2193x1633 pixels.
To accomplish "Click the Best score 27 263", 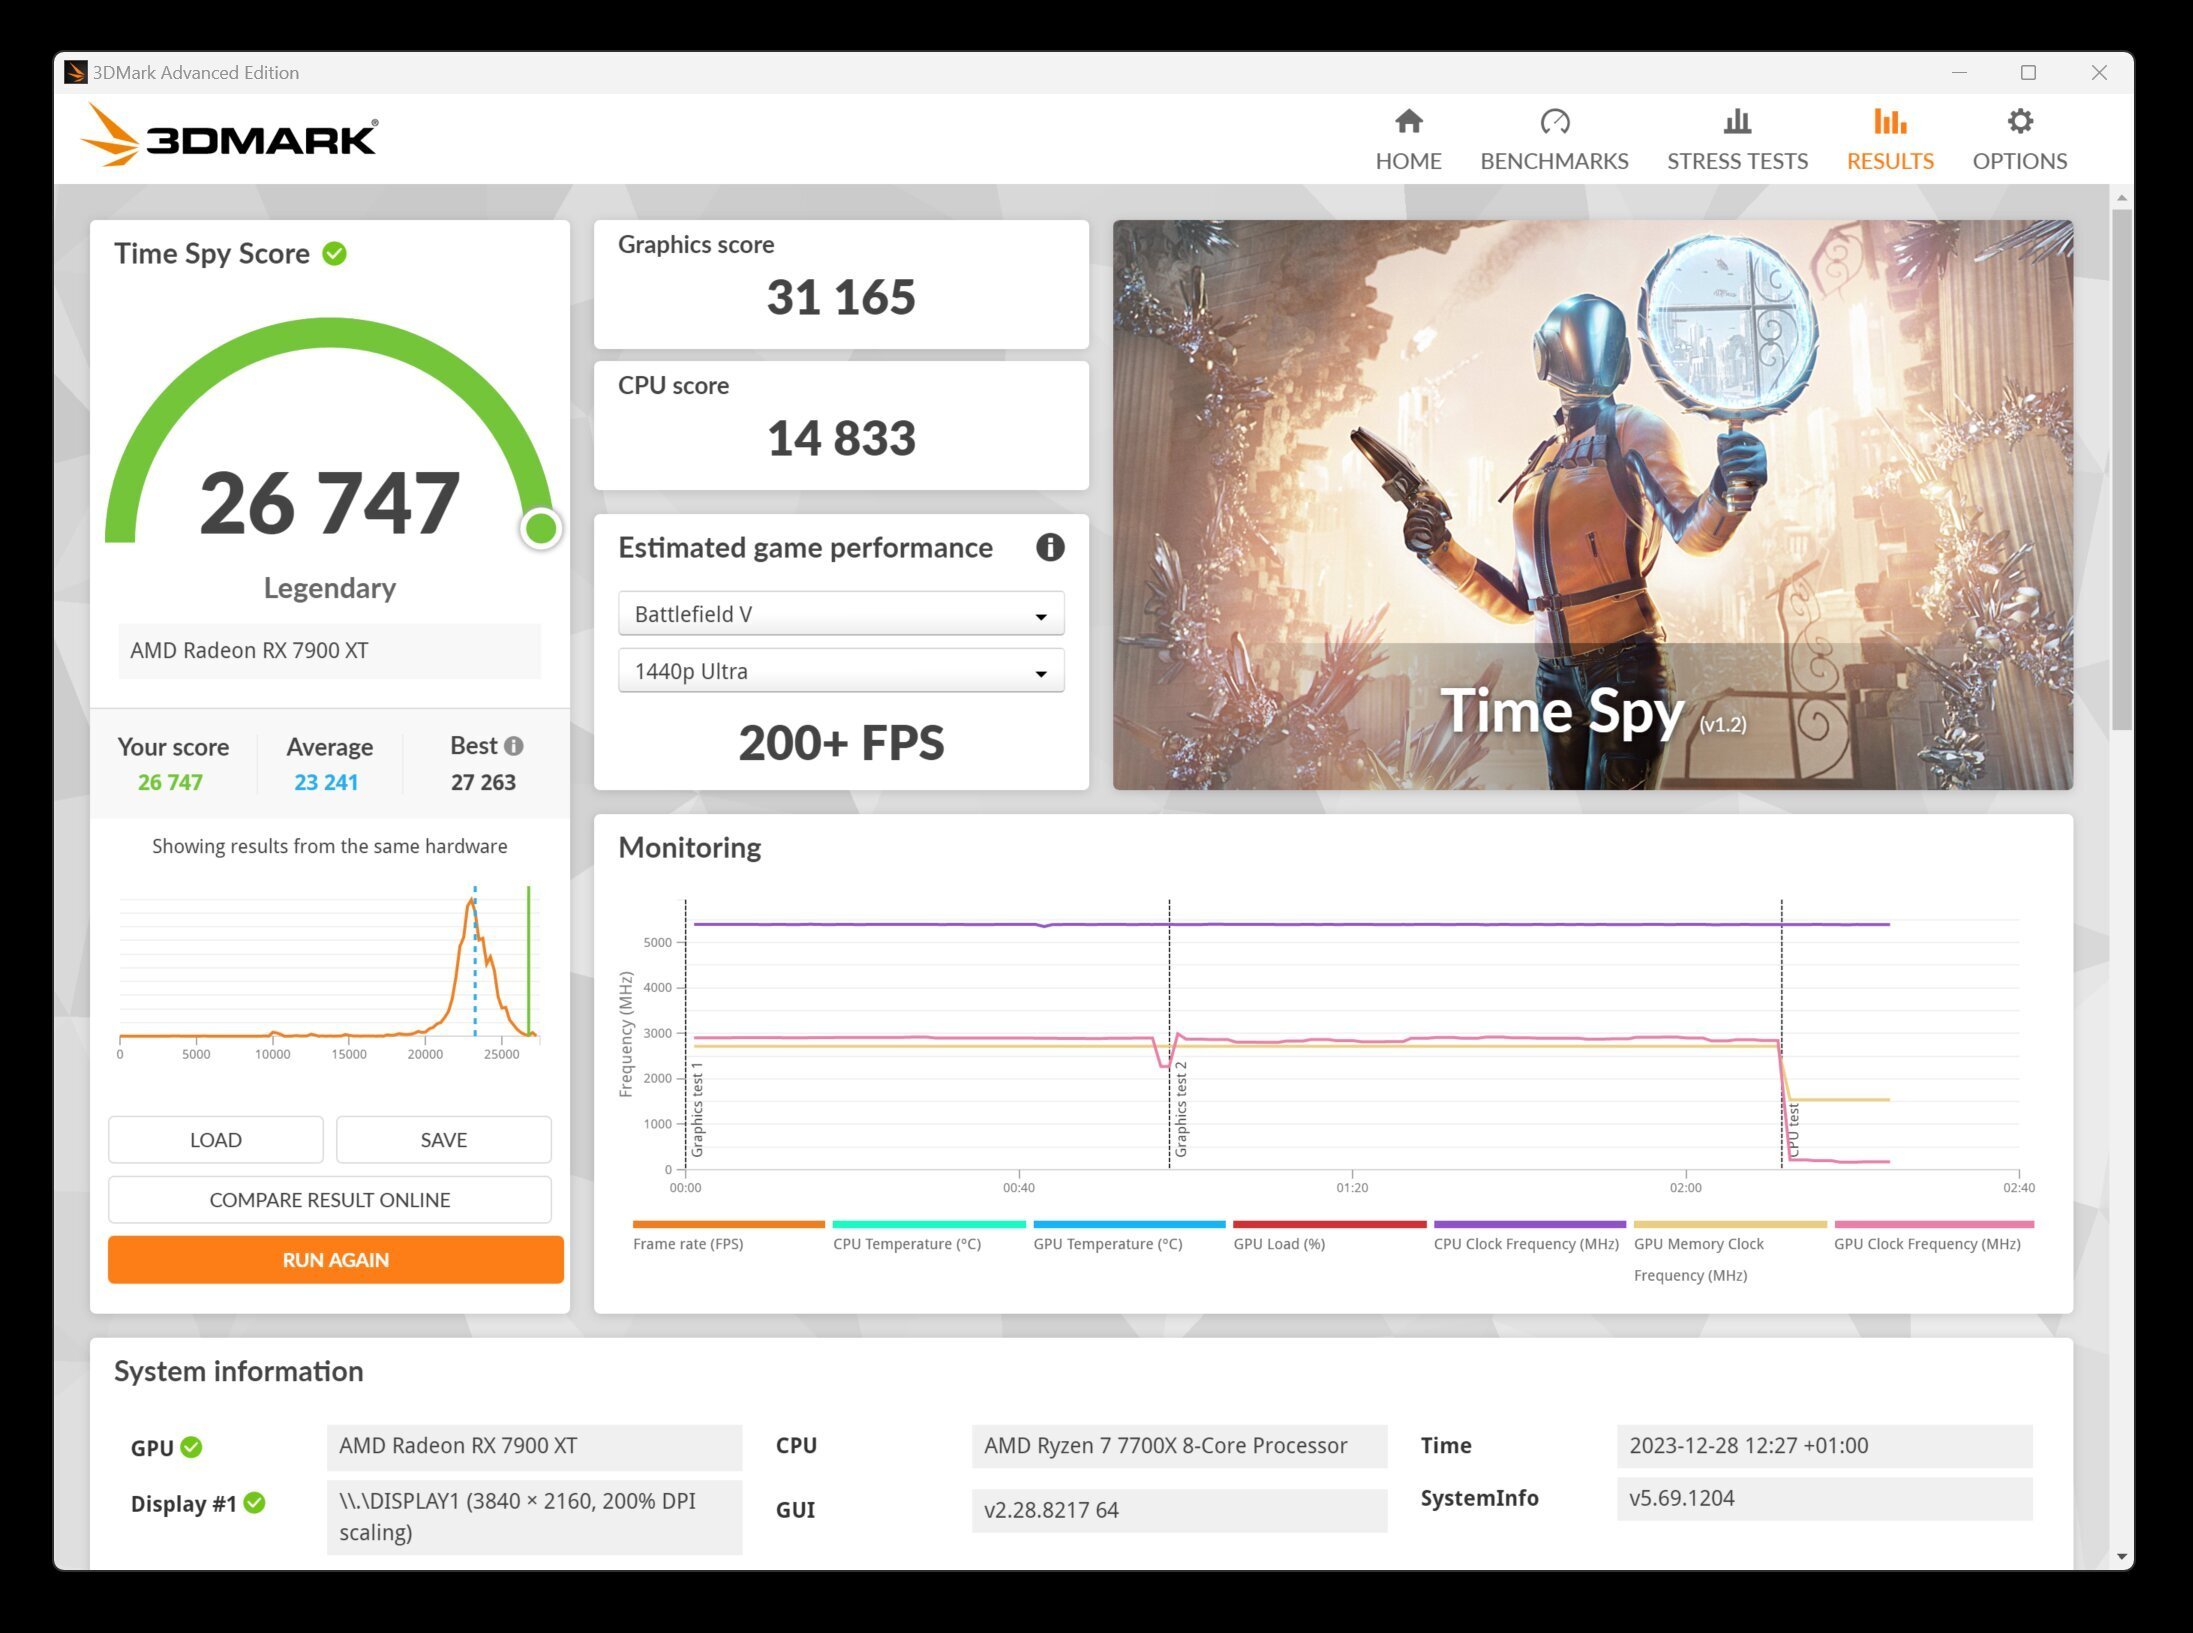I will coord(483,782).
